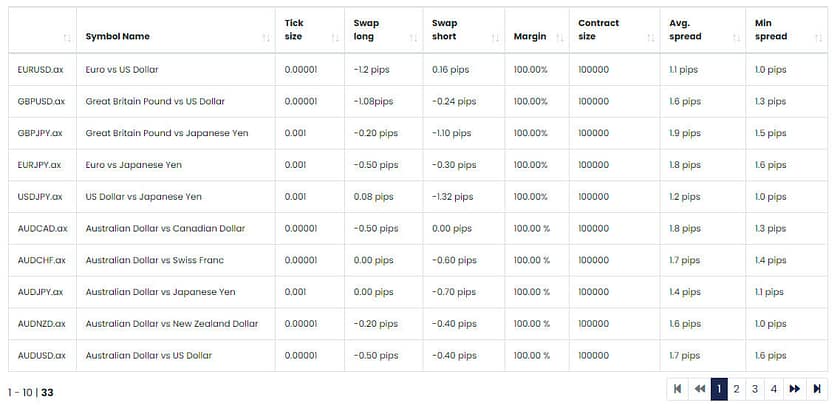
Task: Go to first page of table
Action: click(678, 389)
